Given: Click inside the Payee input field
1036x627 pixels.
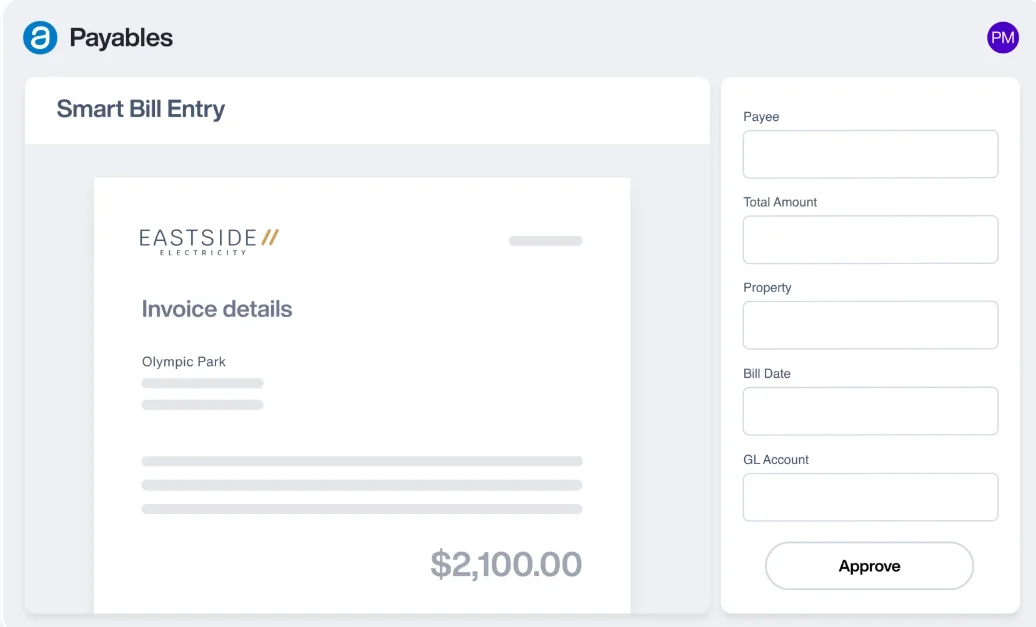Looking at the screenshot, I should [x=869, y=153].
